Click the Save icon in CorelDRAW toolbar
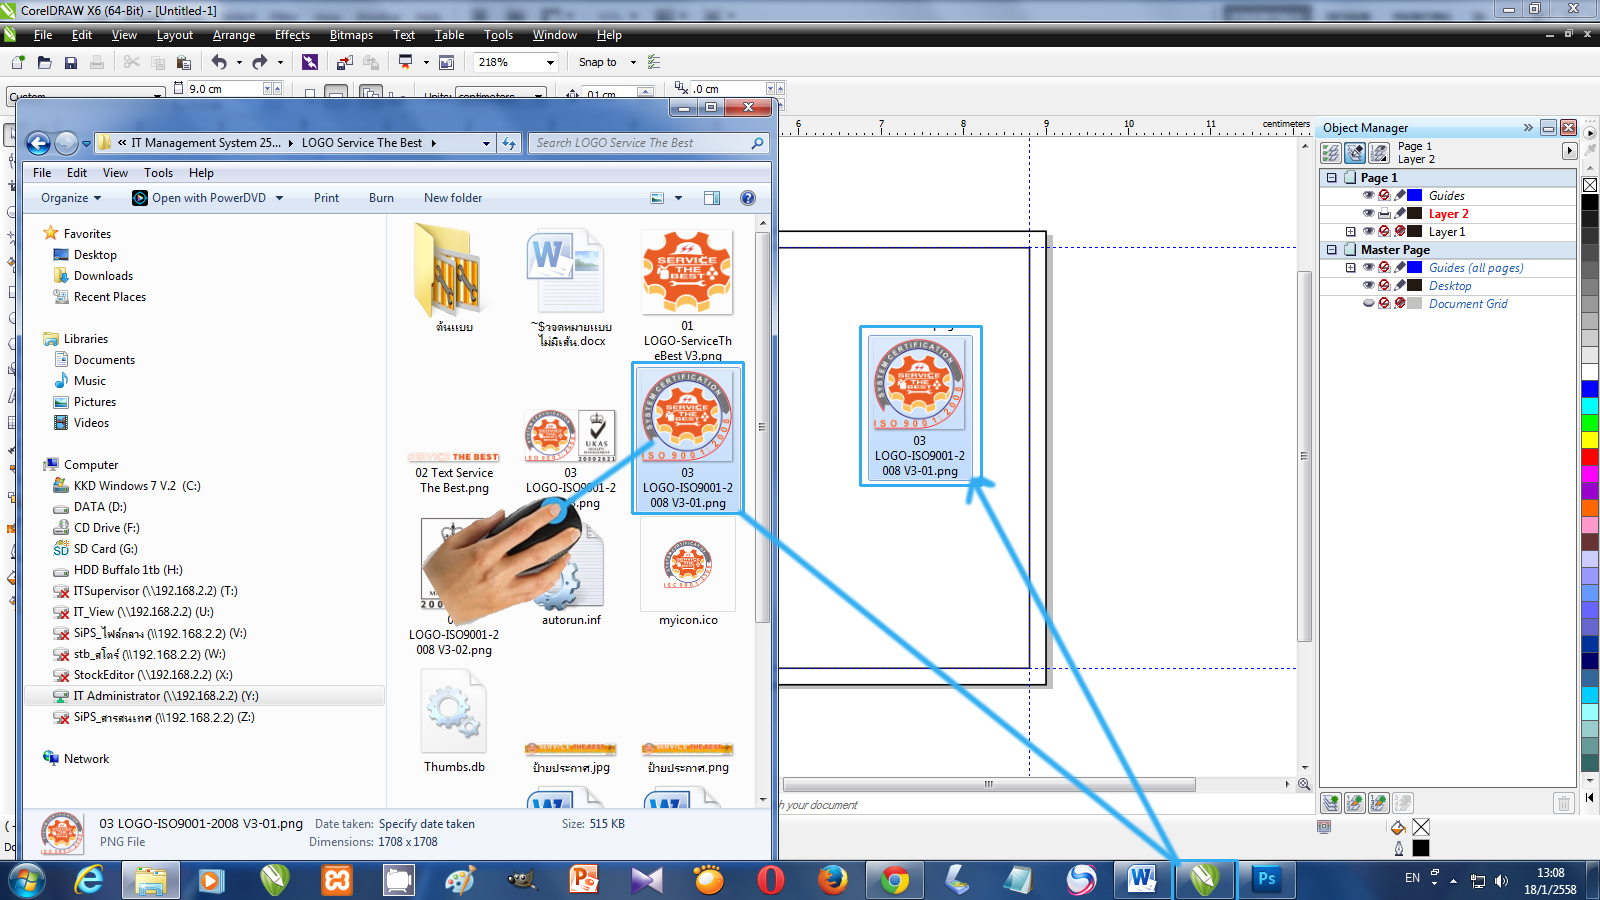 [x=70, y=62]
